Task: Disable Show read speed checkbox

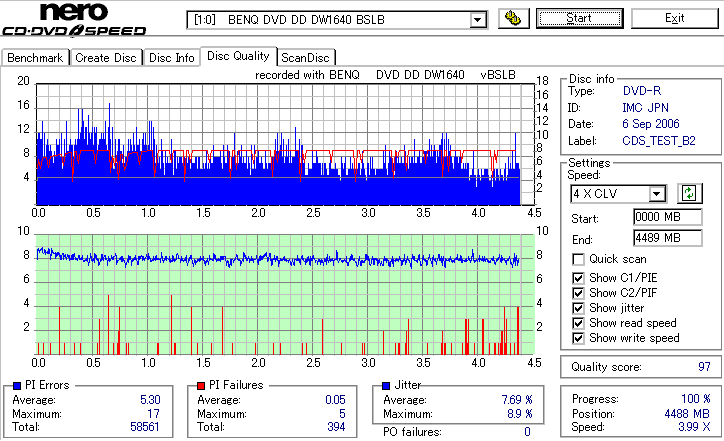Action: [x=578, y=323]
